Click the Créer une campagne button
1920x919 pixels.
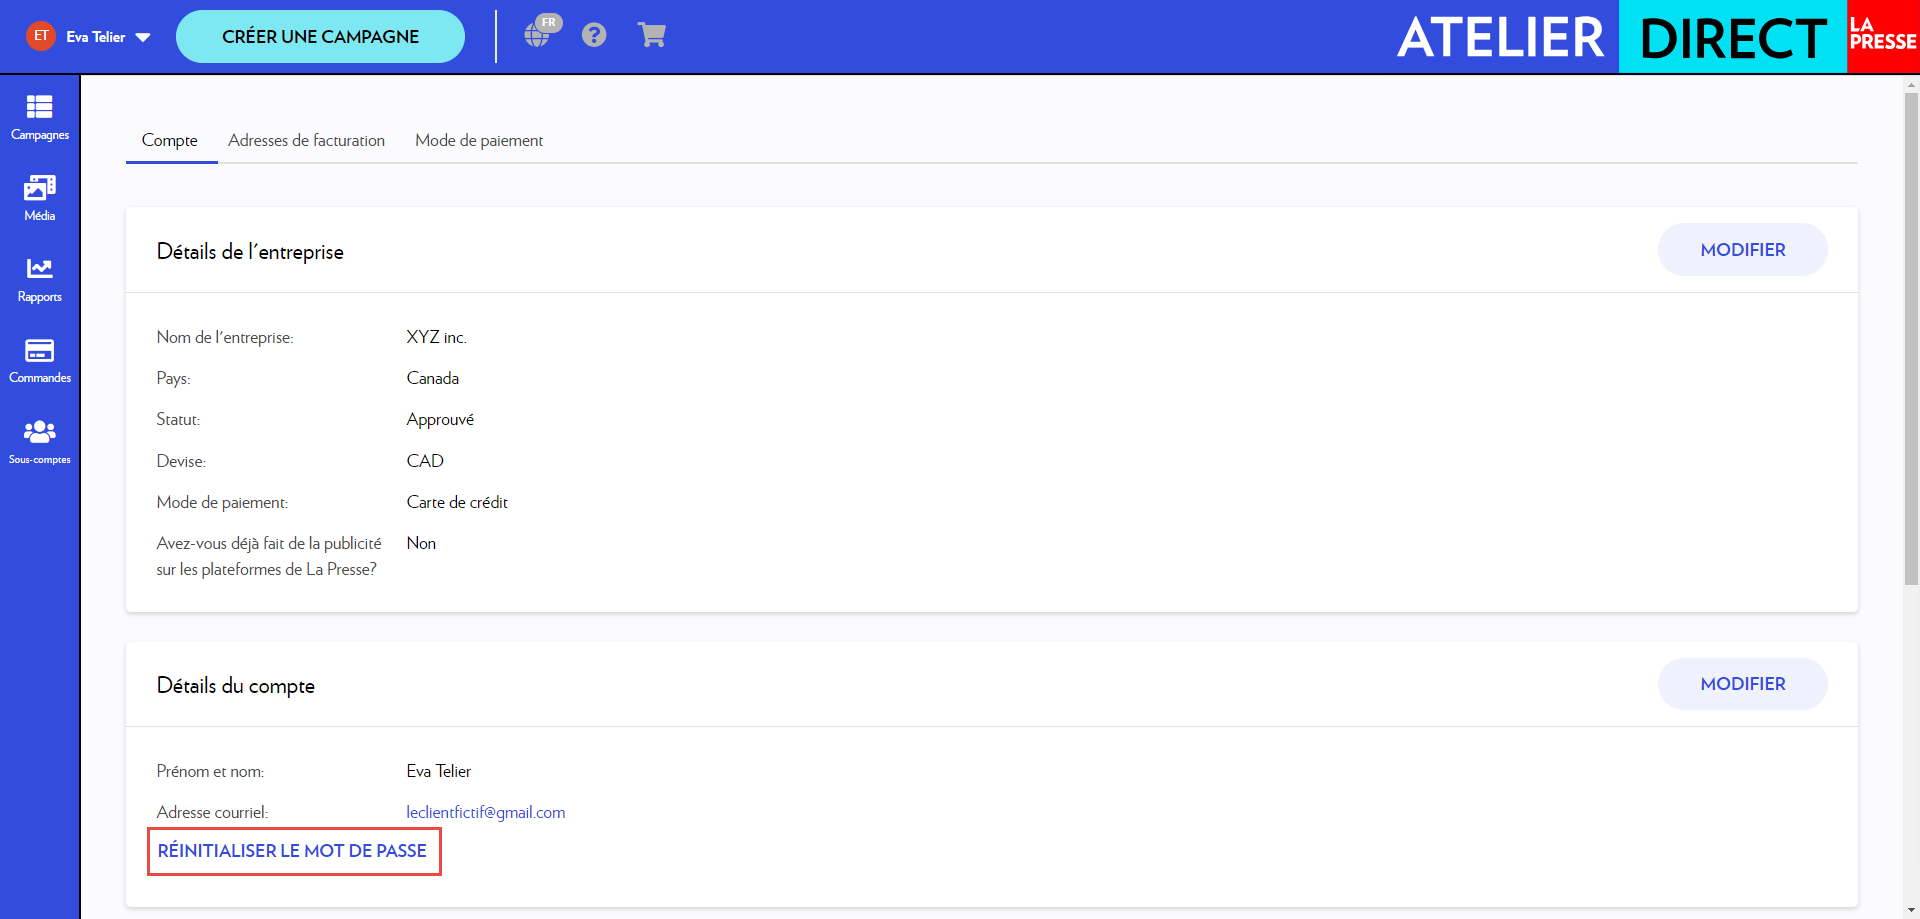[320, 37]
